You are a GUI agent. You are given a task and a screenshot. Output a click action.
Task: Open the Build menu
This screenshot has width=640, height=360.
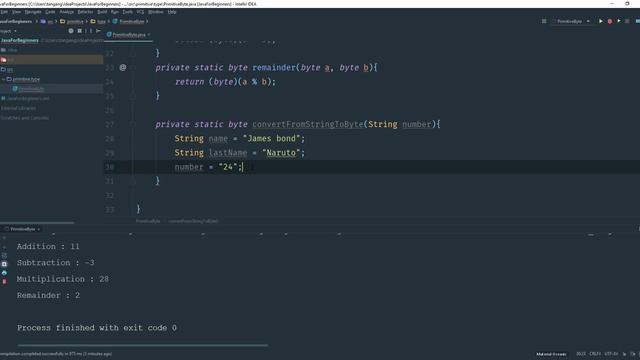tap(102, 12)
